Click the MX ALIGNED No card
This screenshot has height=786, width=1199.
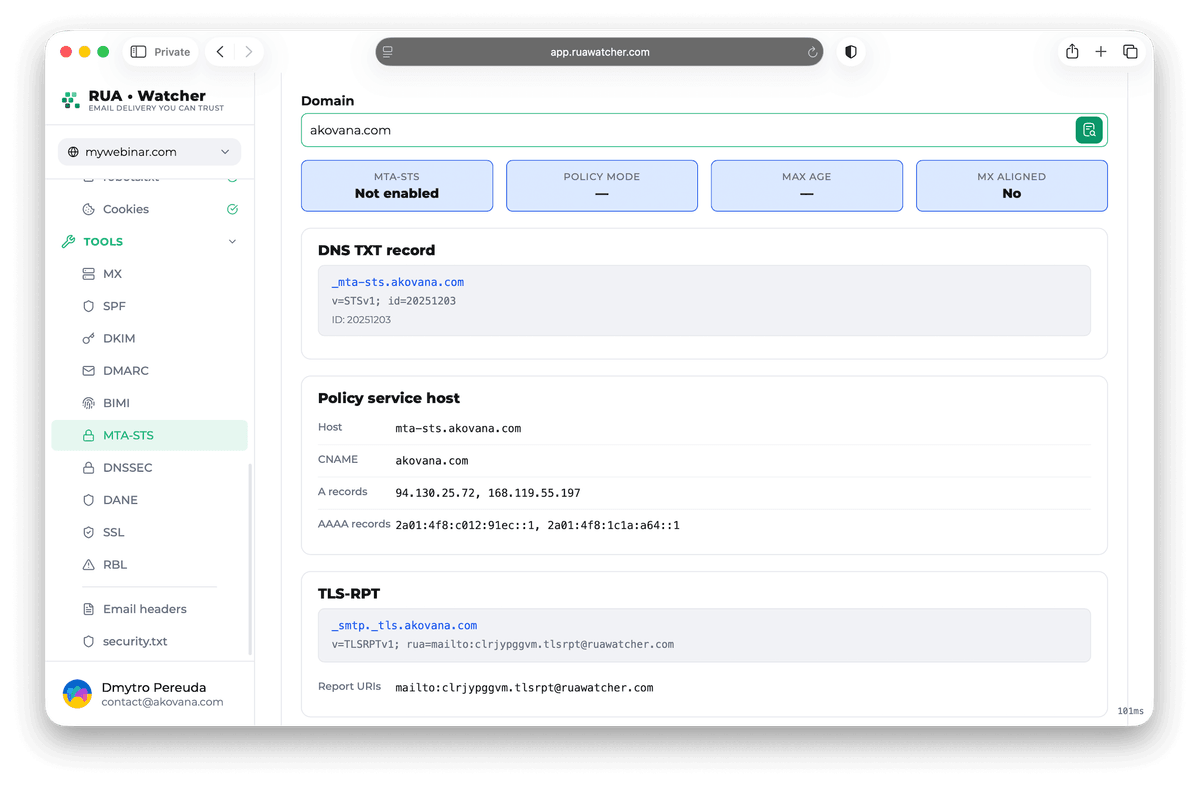pyautogui.click(x=1012, y=186)
